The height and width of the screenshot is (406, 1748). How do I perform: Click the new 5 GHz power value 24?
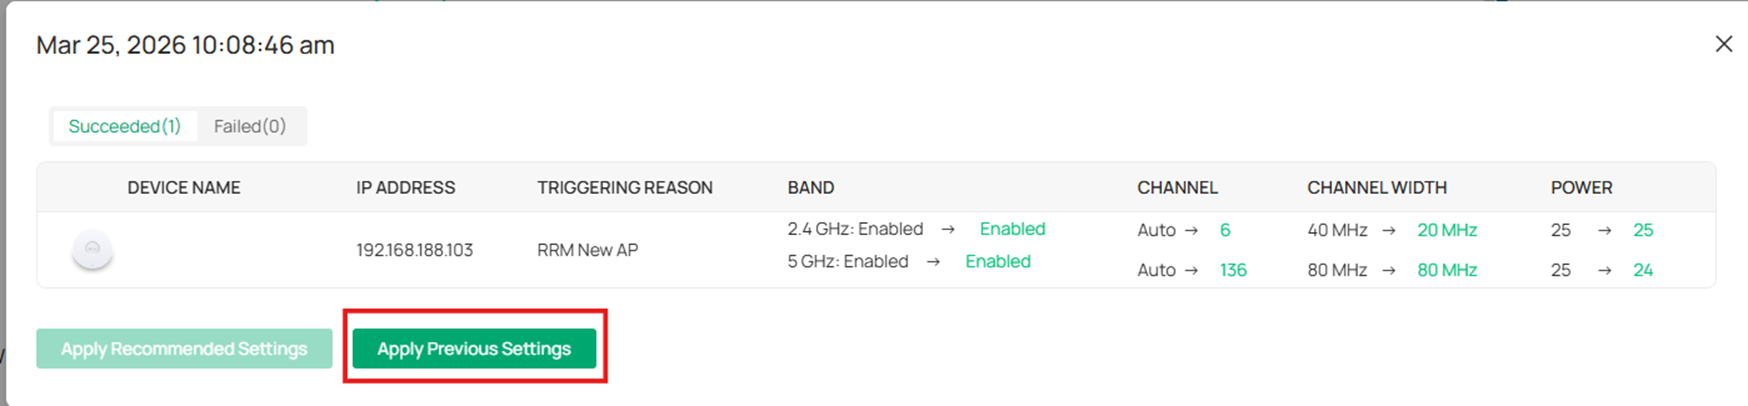pos(1642,270)
